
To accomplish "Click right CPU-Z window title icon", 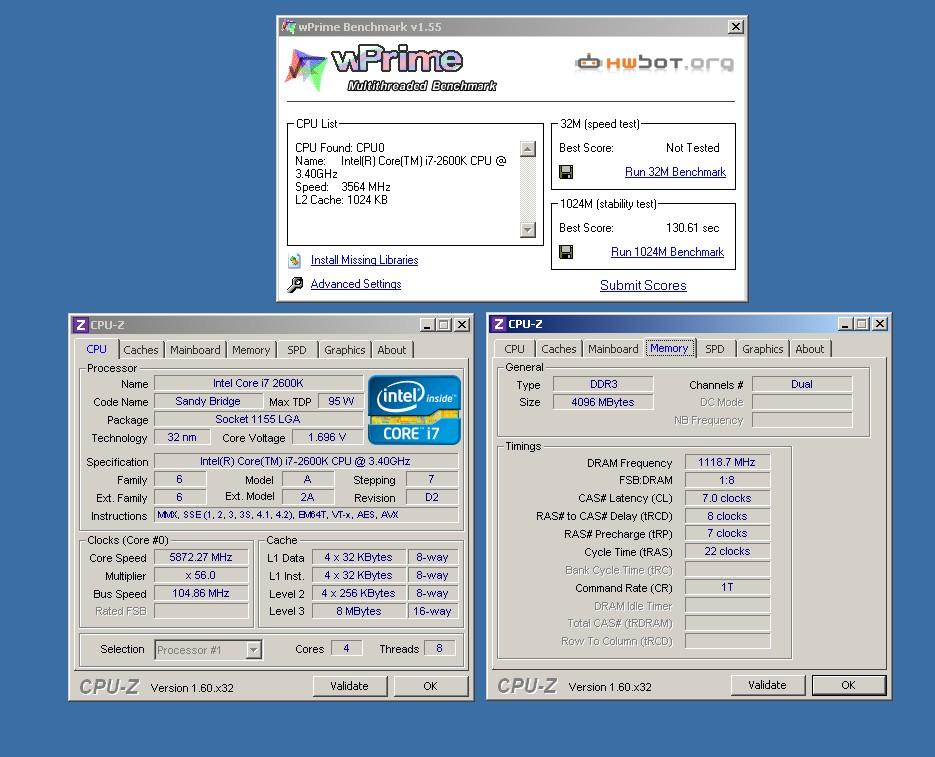I will tap(499, 324).
